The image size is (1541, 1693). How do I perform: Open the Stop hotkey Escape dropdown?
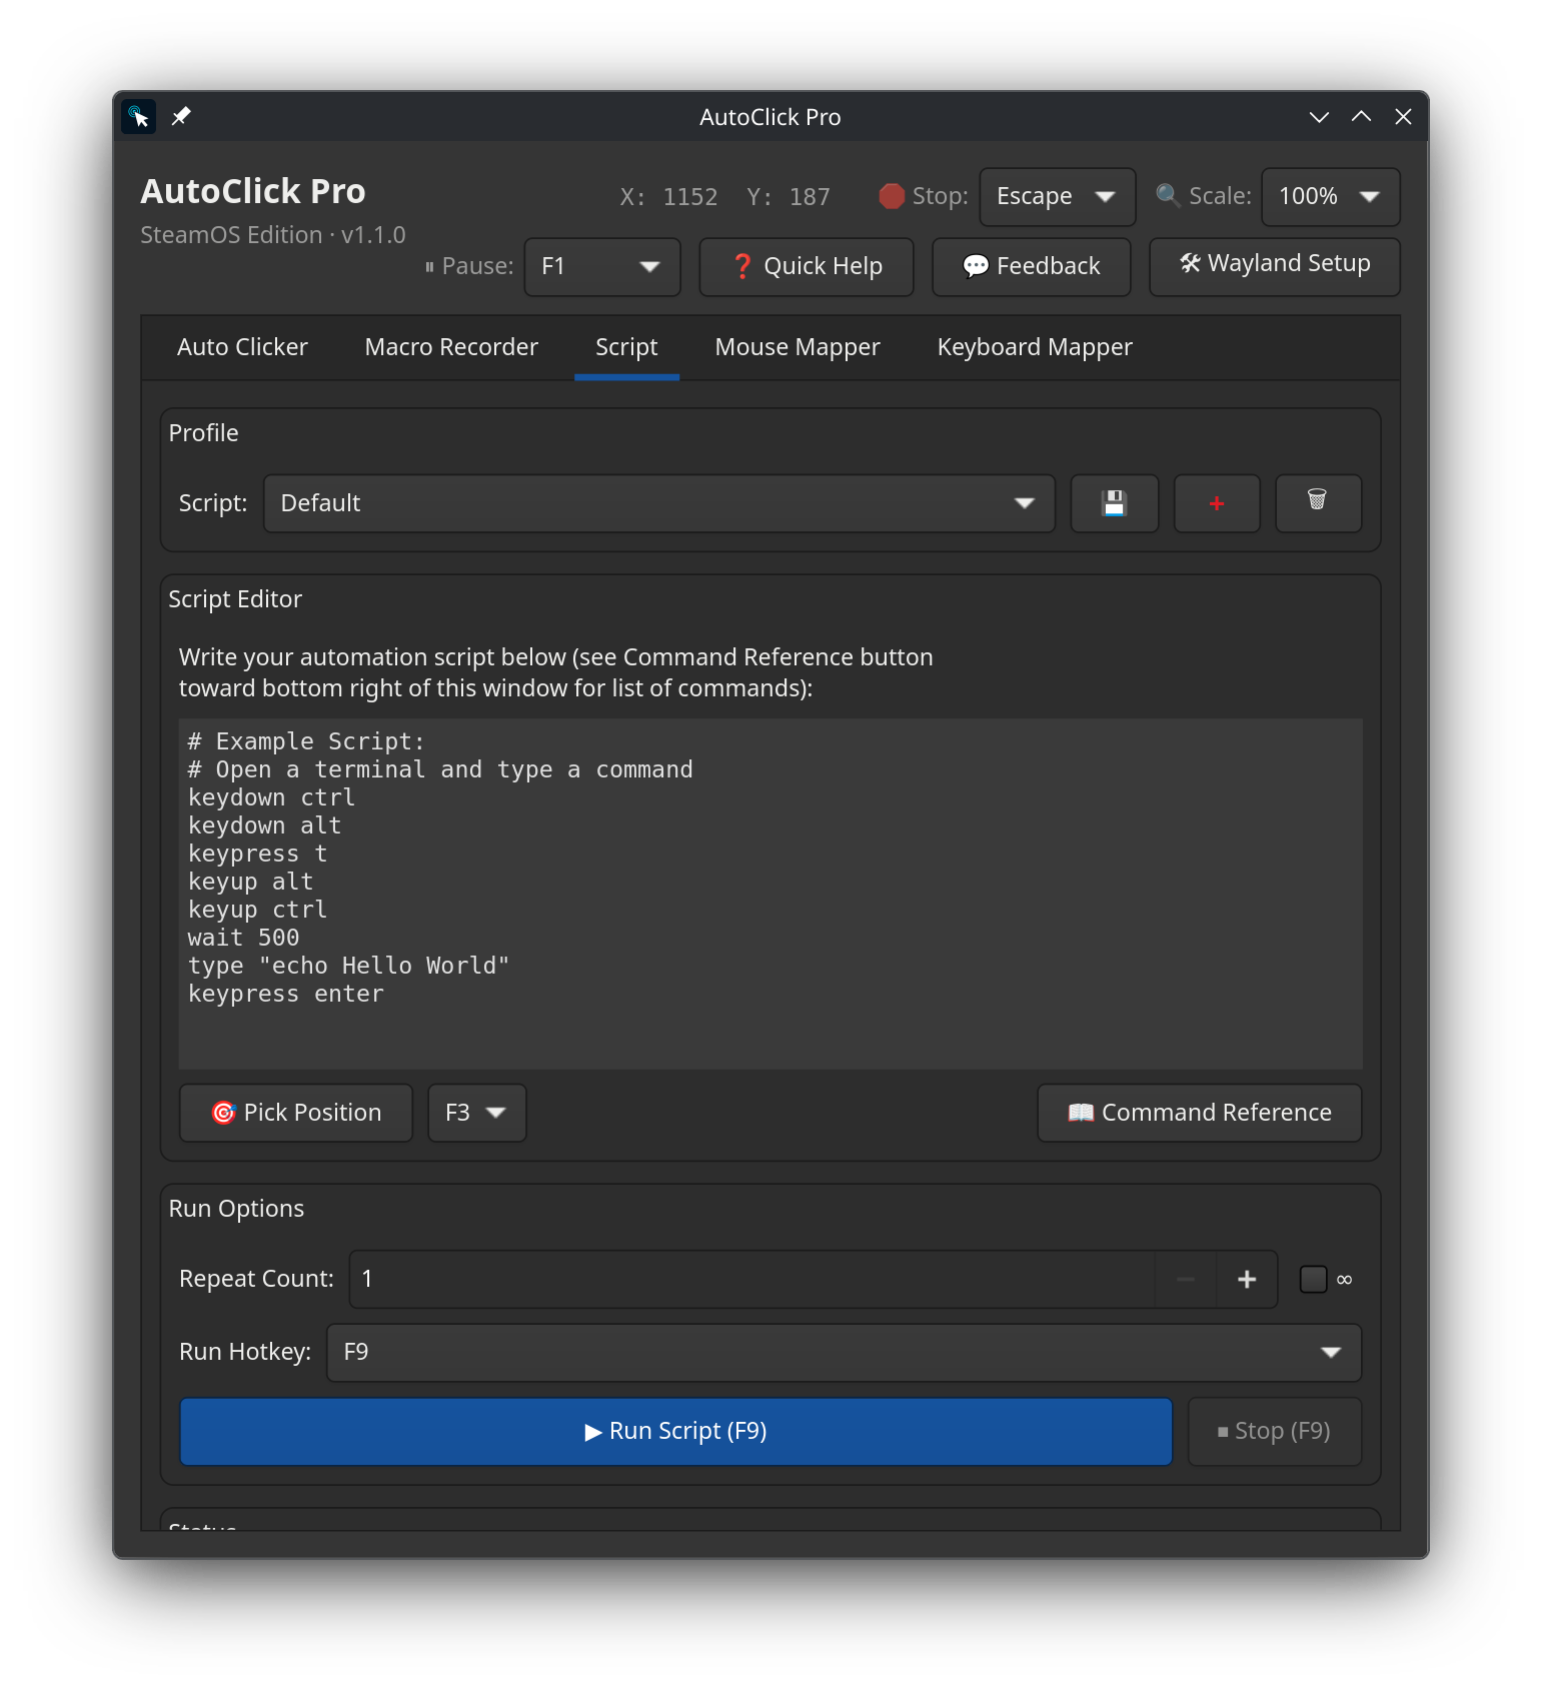click(1057, 196)
